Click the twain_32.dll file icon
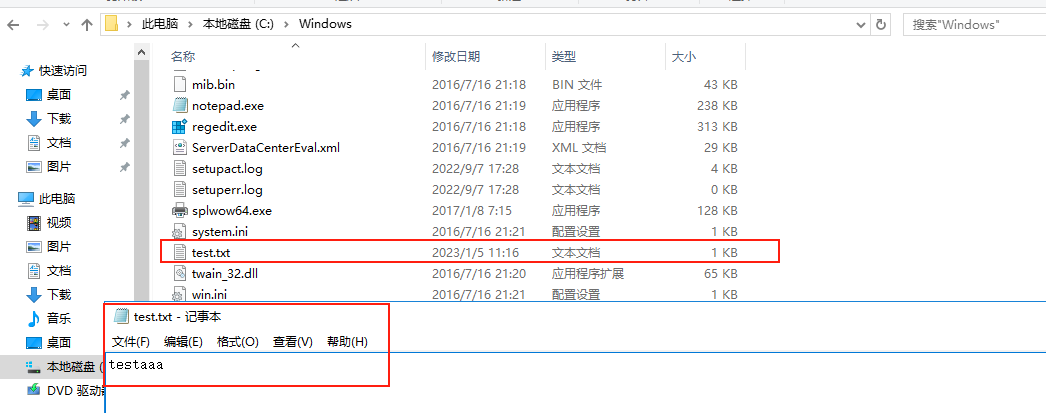Viewport: 1046px width, 413px height. point(179,274)
